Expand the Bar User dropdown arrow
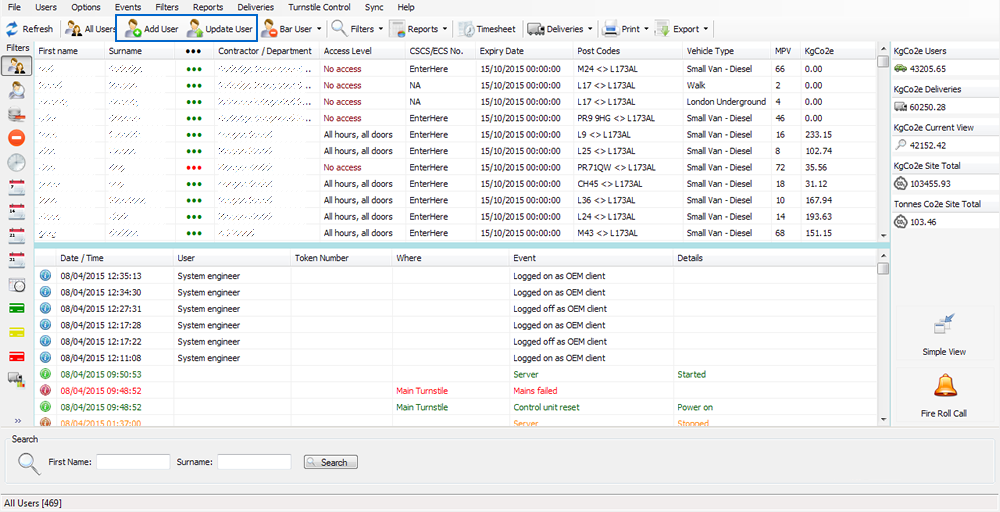The height and width of the screenshot is (512, 1000). [x=319, y=29]
